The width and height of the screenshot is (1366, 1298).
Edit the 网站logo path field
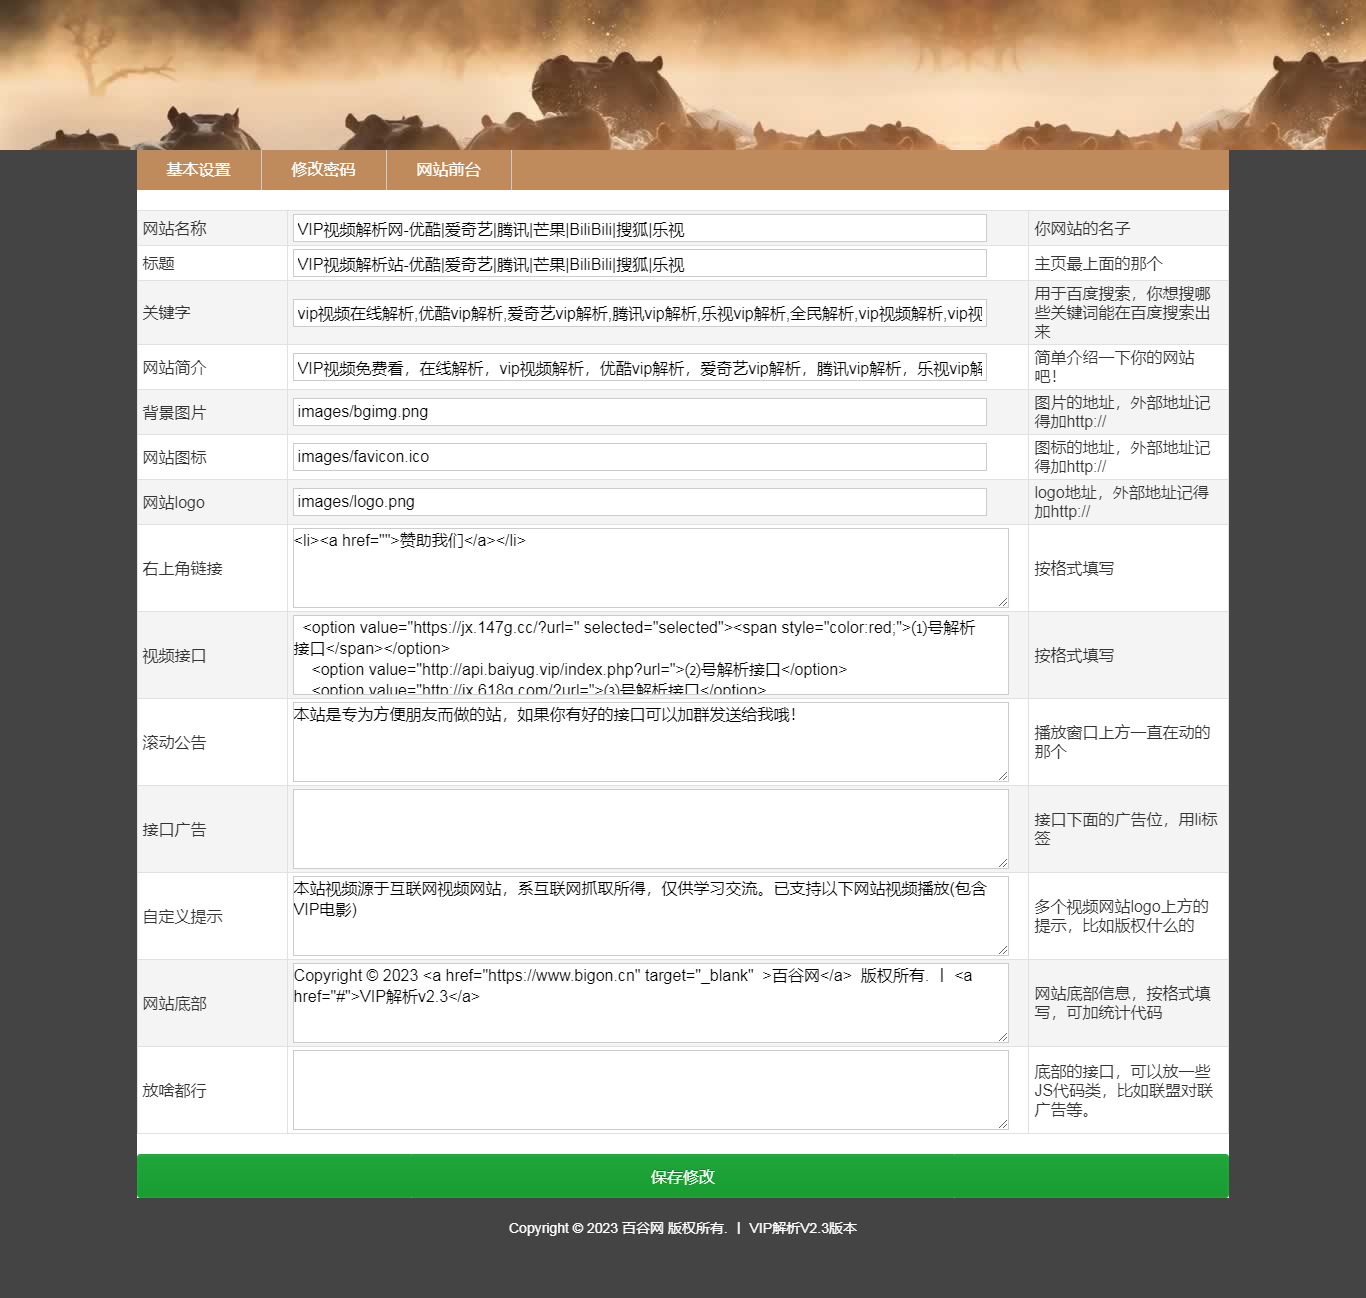coord(640,502)
